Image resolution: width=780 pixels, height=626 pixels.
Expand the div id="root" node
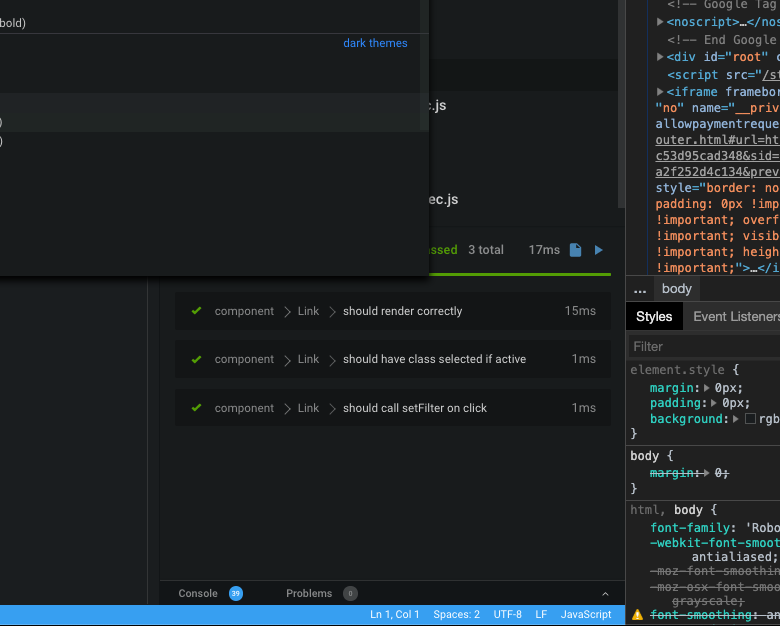click(660, 57)
